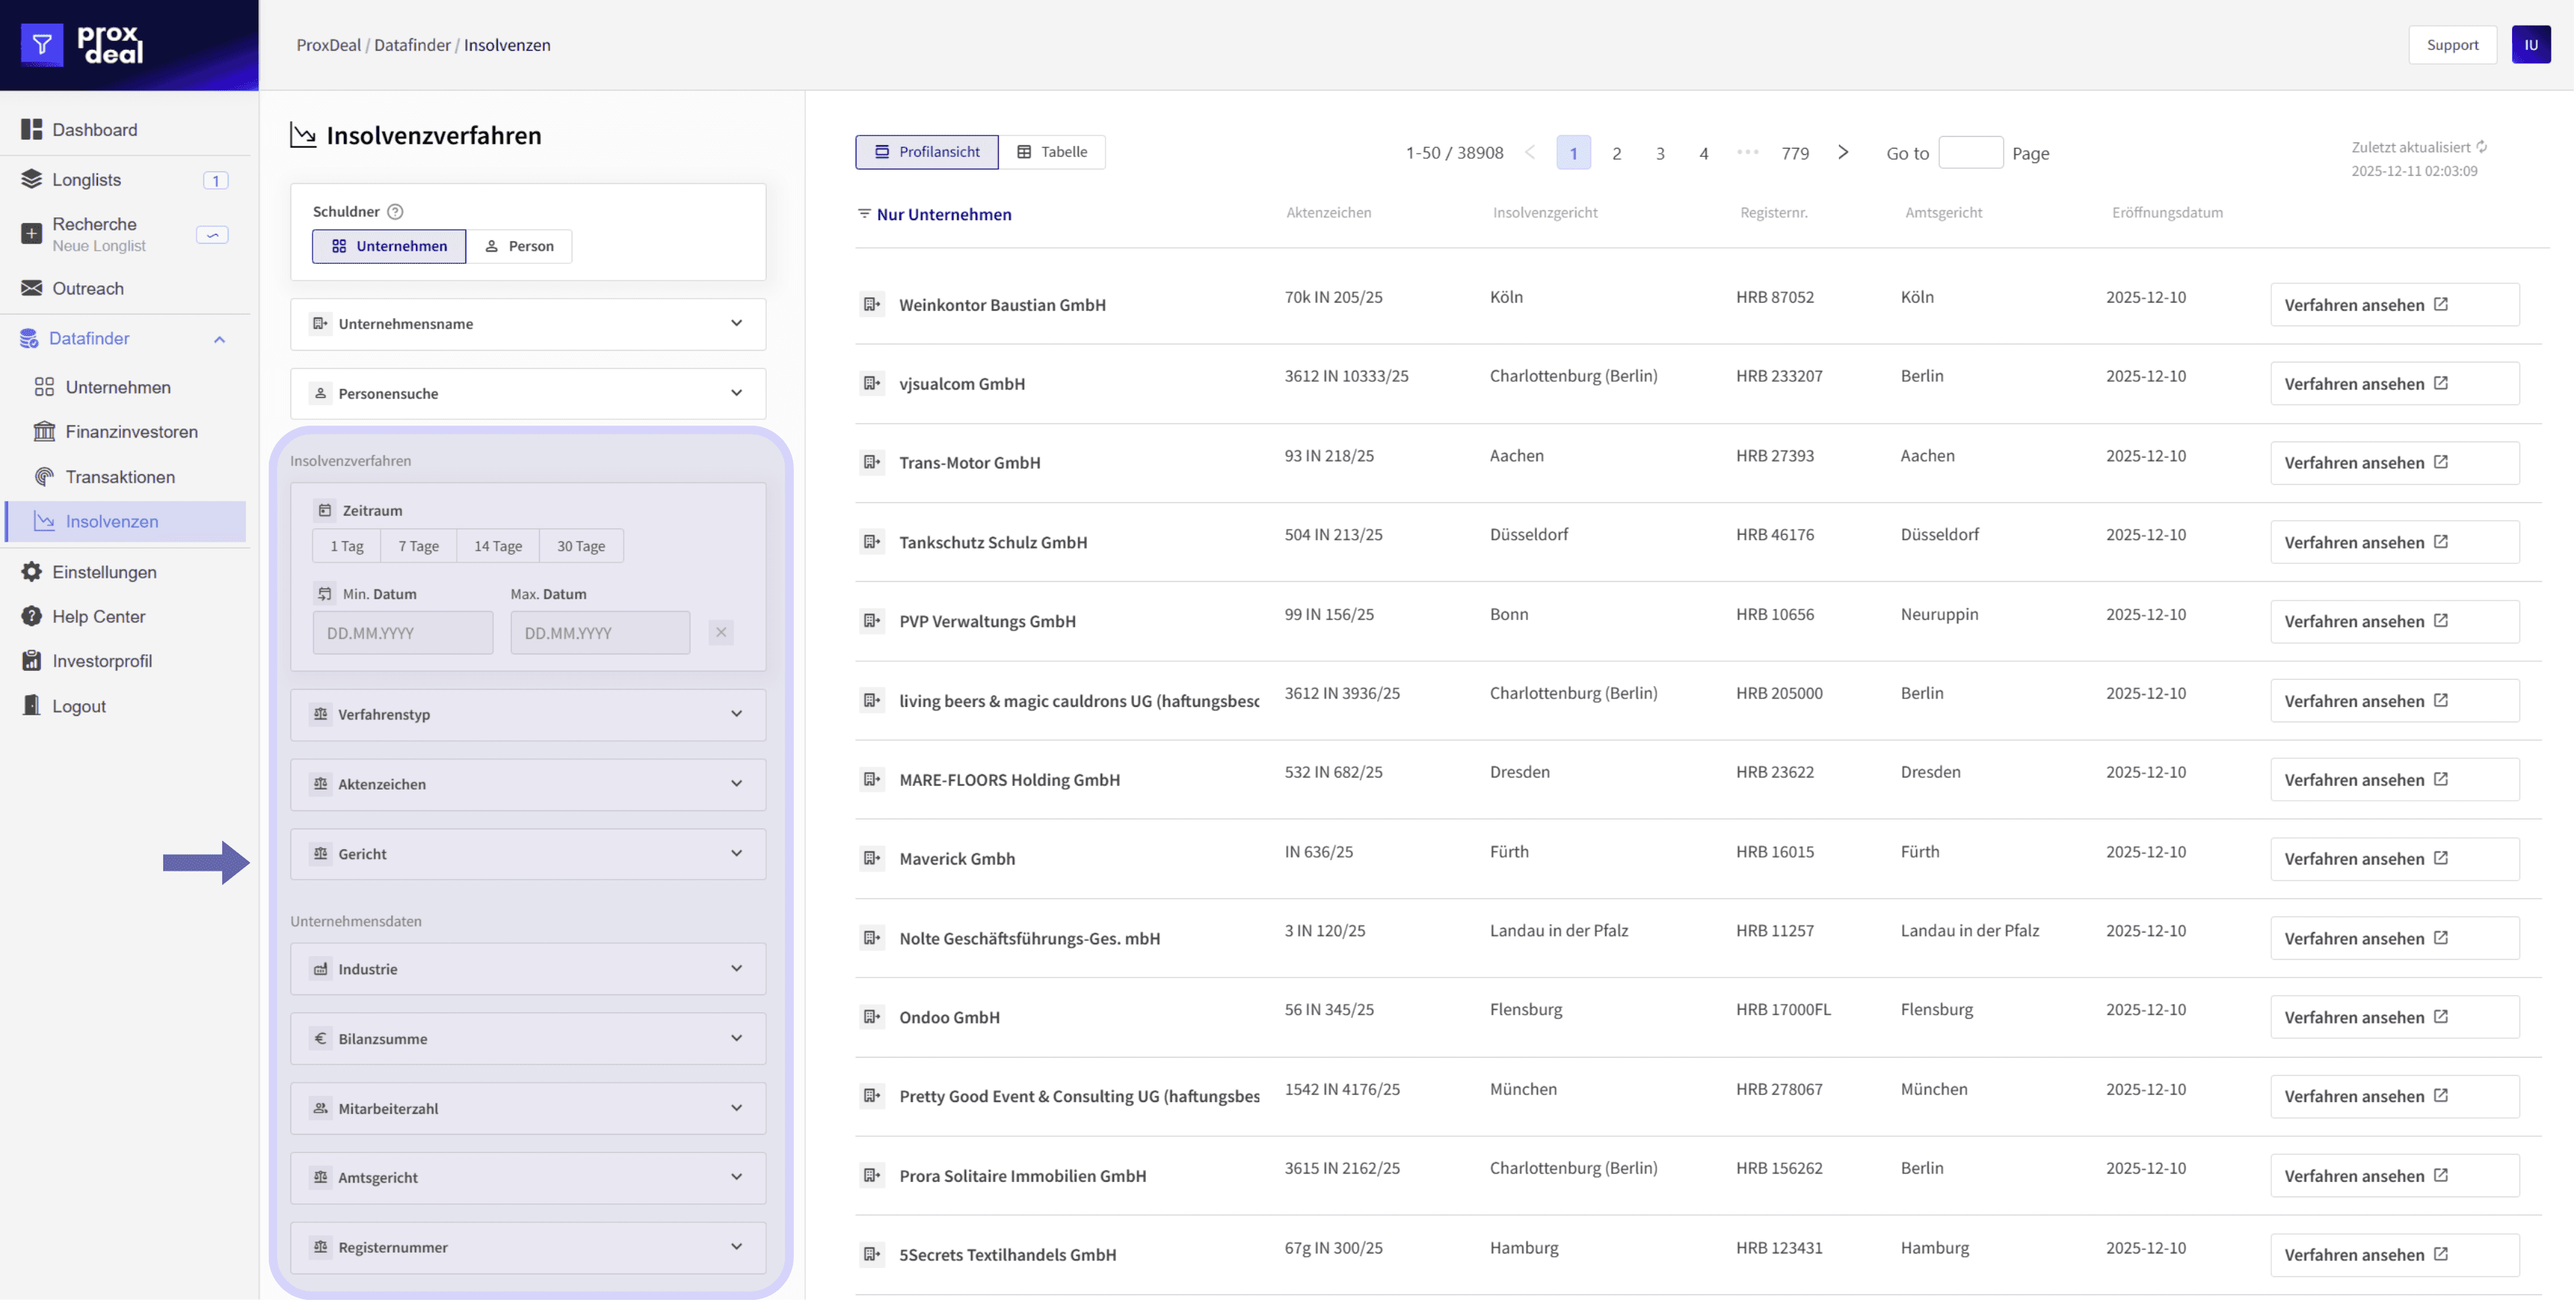Switch to the Tabelle view

click(1052, 152)
